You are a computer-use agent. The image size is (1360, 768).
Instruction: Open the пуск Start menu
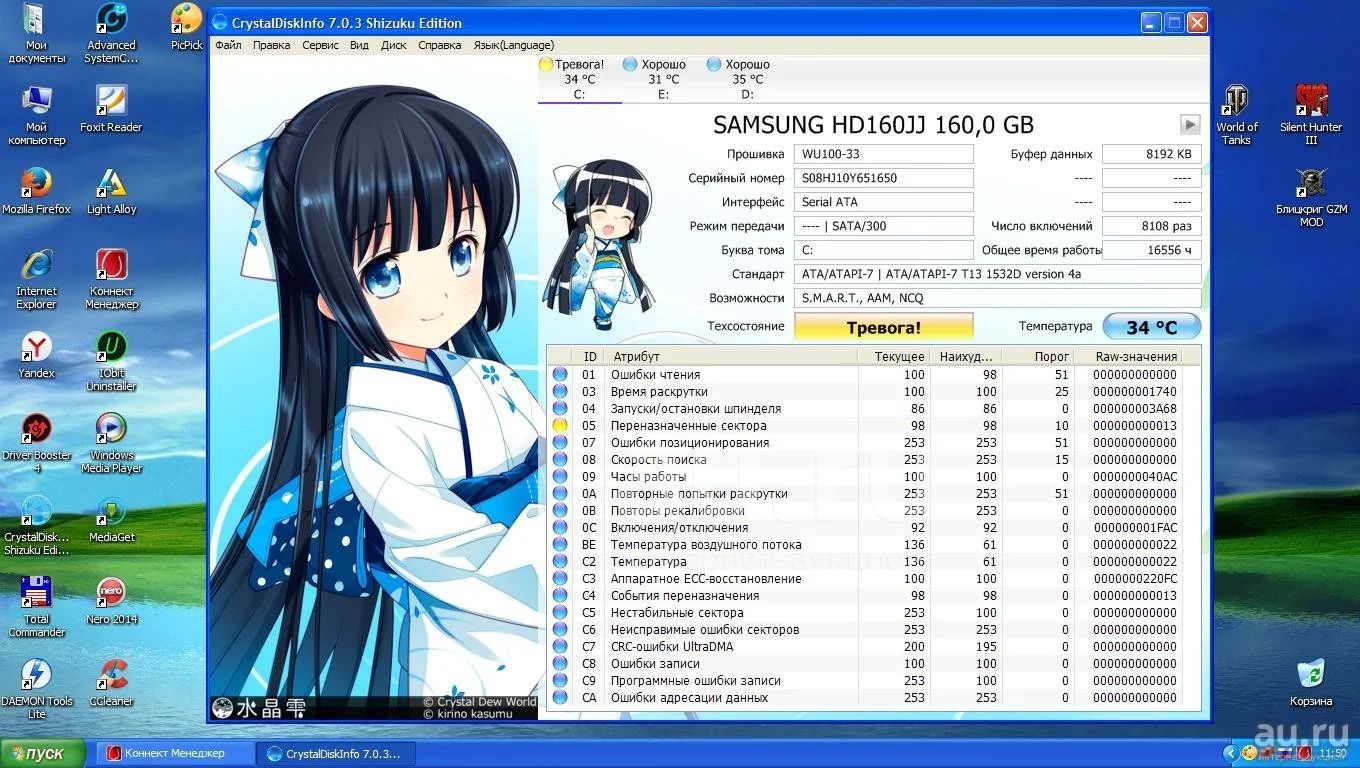pos(43,753)
